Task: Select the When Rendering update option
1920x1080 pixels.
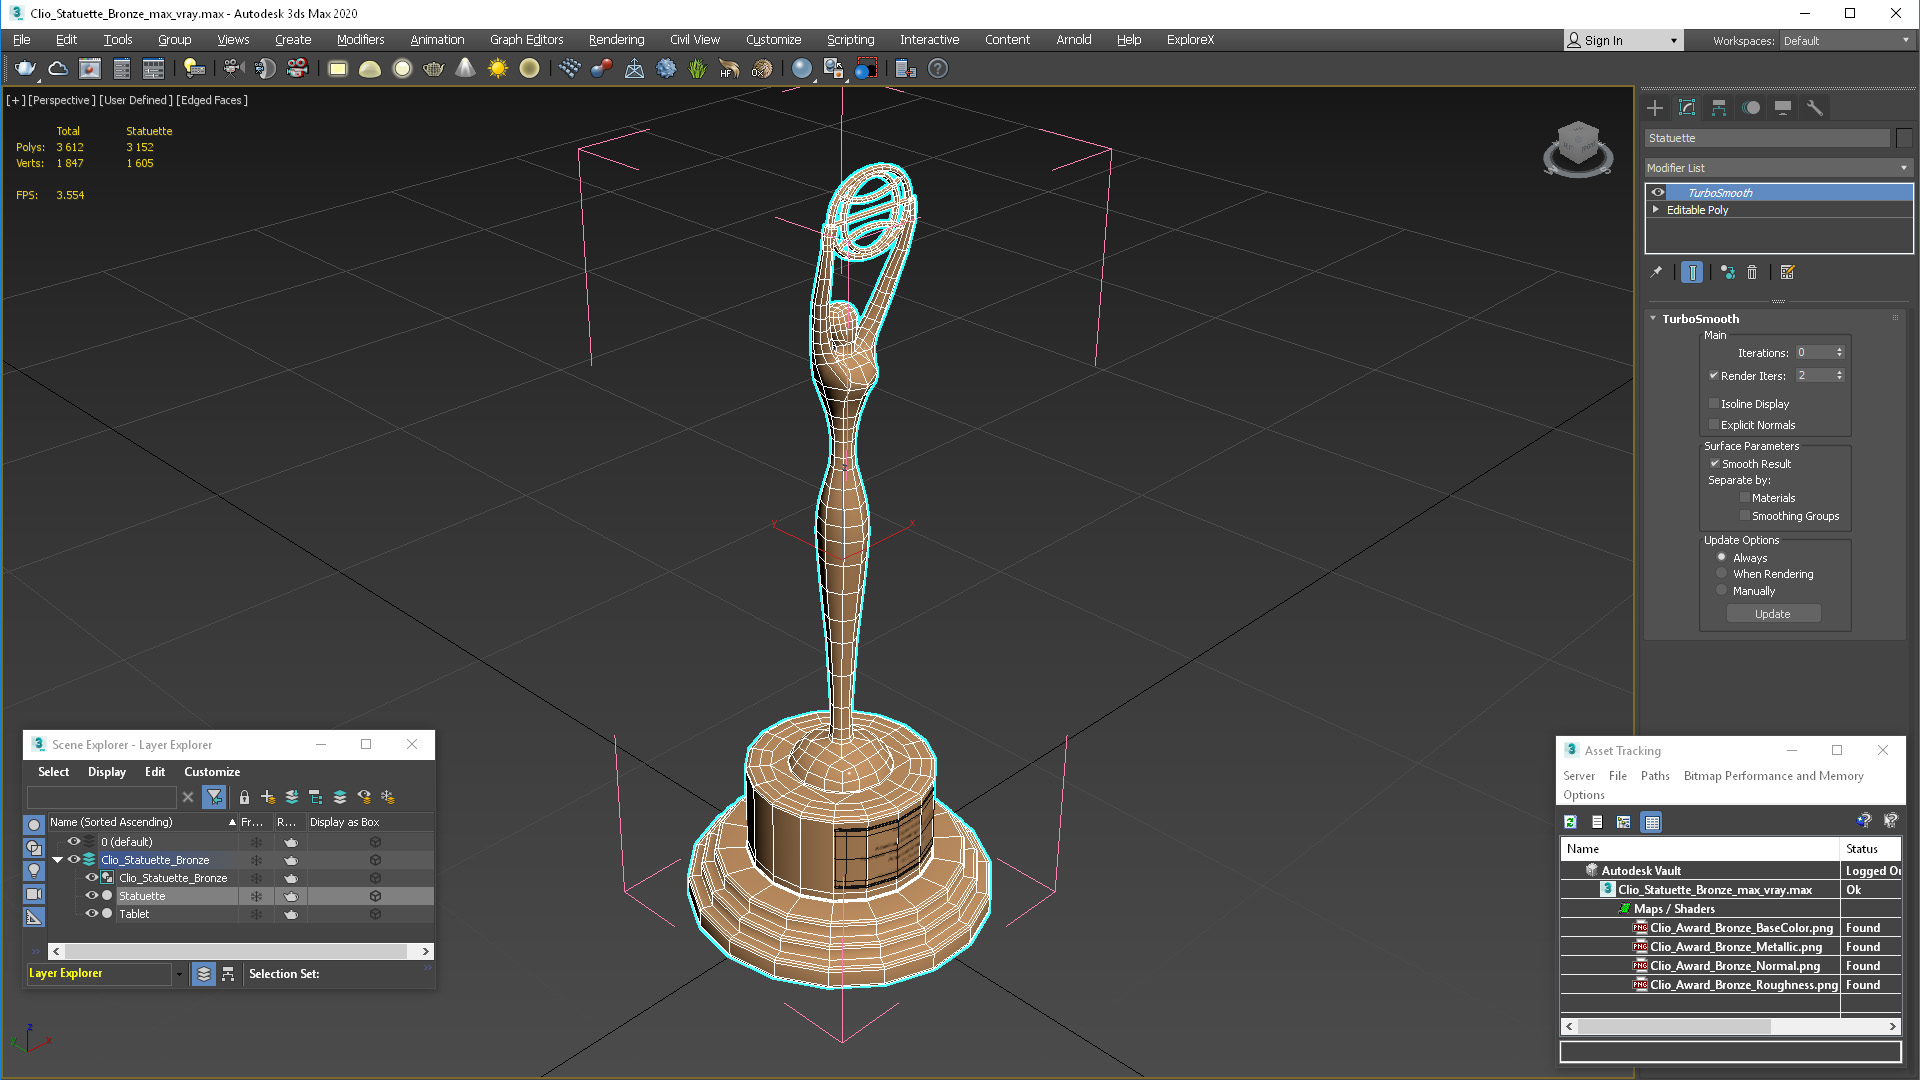Action: coord(1721,574)
